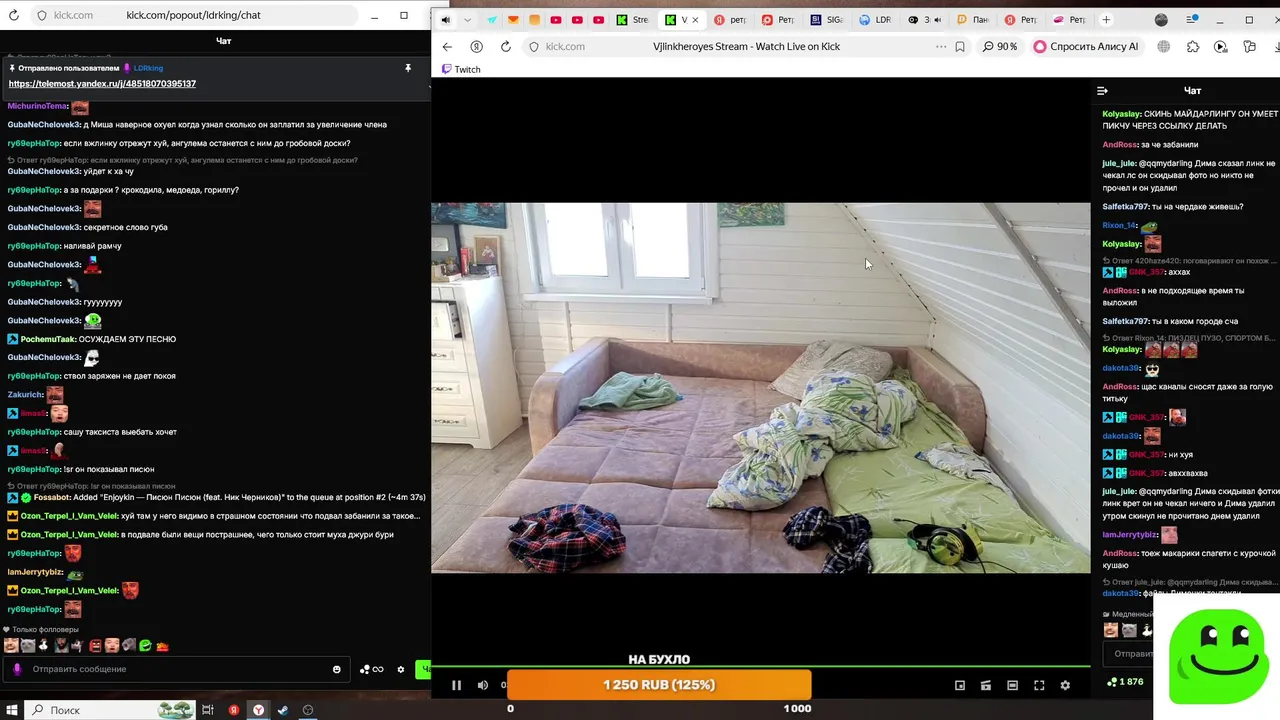Image resolution: width=1280 pixels, height=720 pixels.
Task: Open video player settings gear
Action: click(x=1065, y=685)
